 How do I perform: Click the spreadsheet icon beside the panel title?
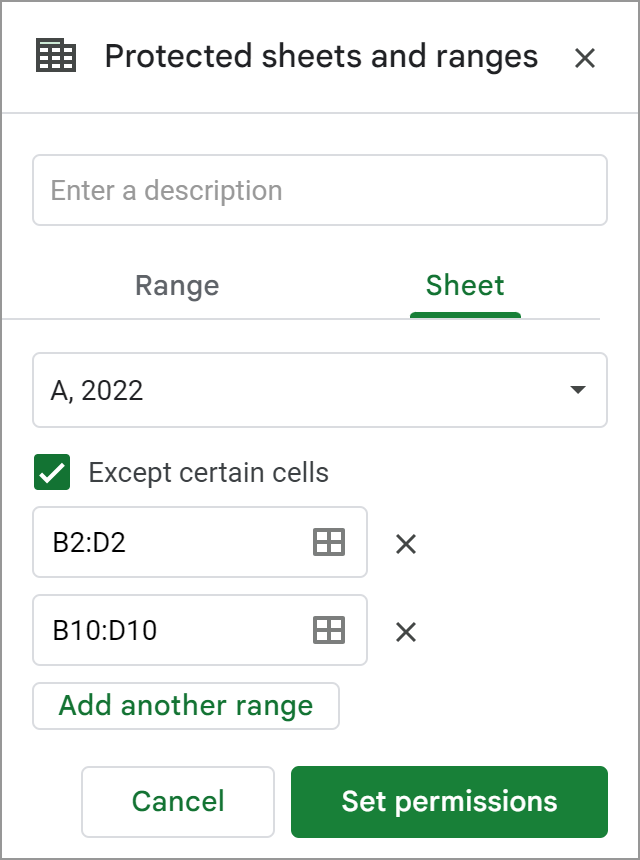55,55
